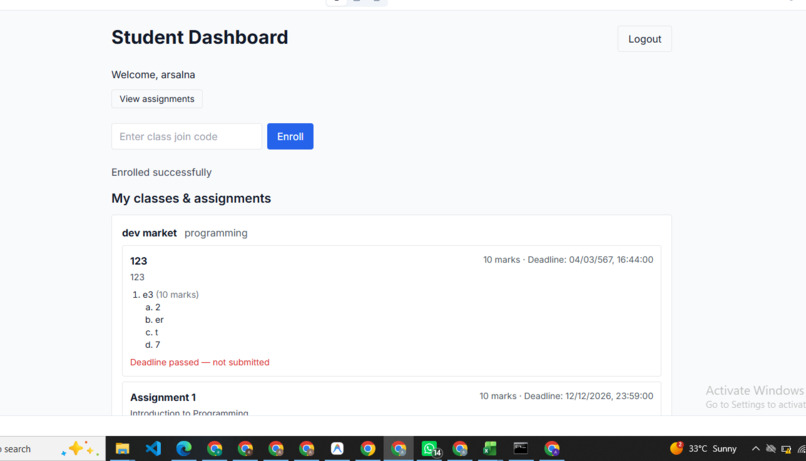Image resolution: width=806 pixels, height=461 pixels.
Task: Select option a. 2
Action: tap(153, 307)
